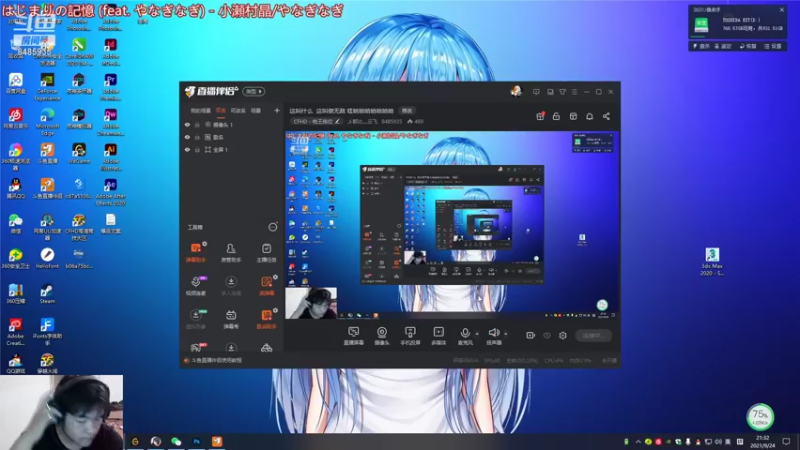Open the 数据助手 toolbox tool
The width and height of the screenshot is (800, 450).
tap(266, 319)
